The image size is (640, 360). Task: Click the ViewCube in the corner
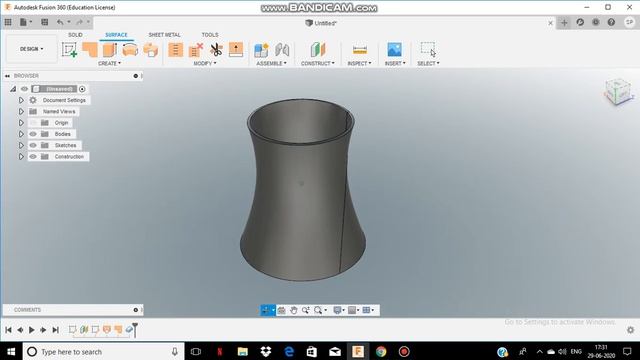pyautogui.click(x=618, y=92)
